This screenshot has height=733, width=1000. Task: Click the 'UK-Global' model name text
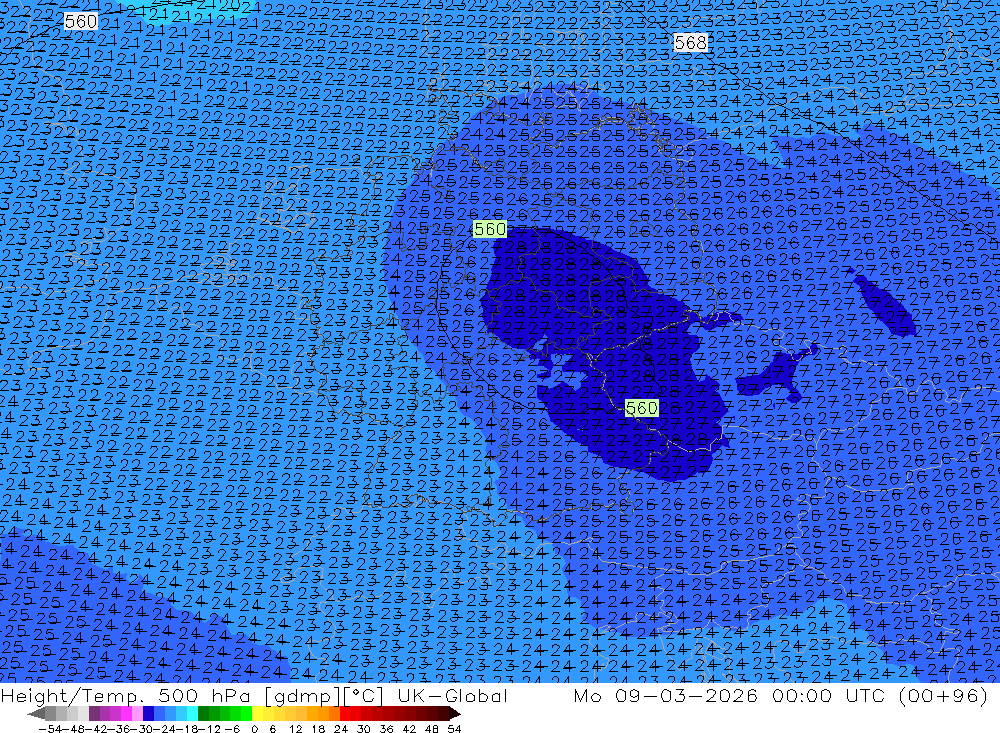(452, 696)
